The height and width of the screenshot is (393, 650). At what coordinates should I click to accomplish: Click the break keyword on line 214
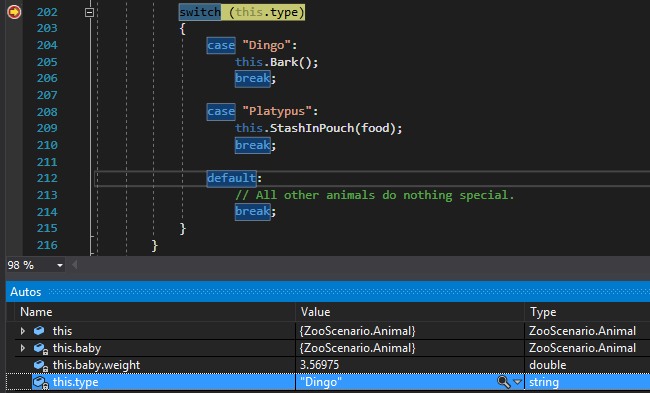pos(252,211)
